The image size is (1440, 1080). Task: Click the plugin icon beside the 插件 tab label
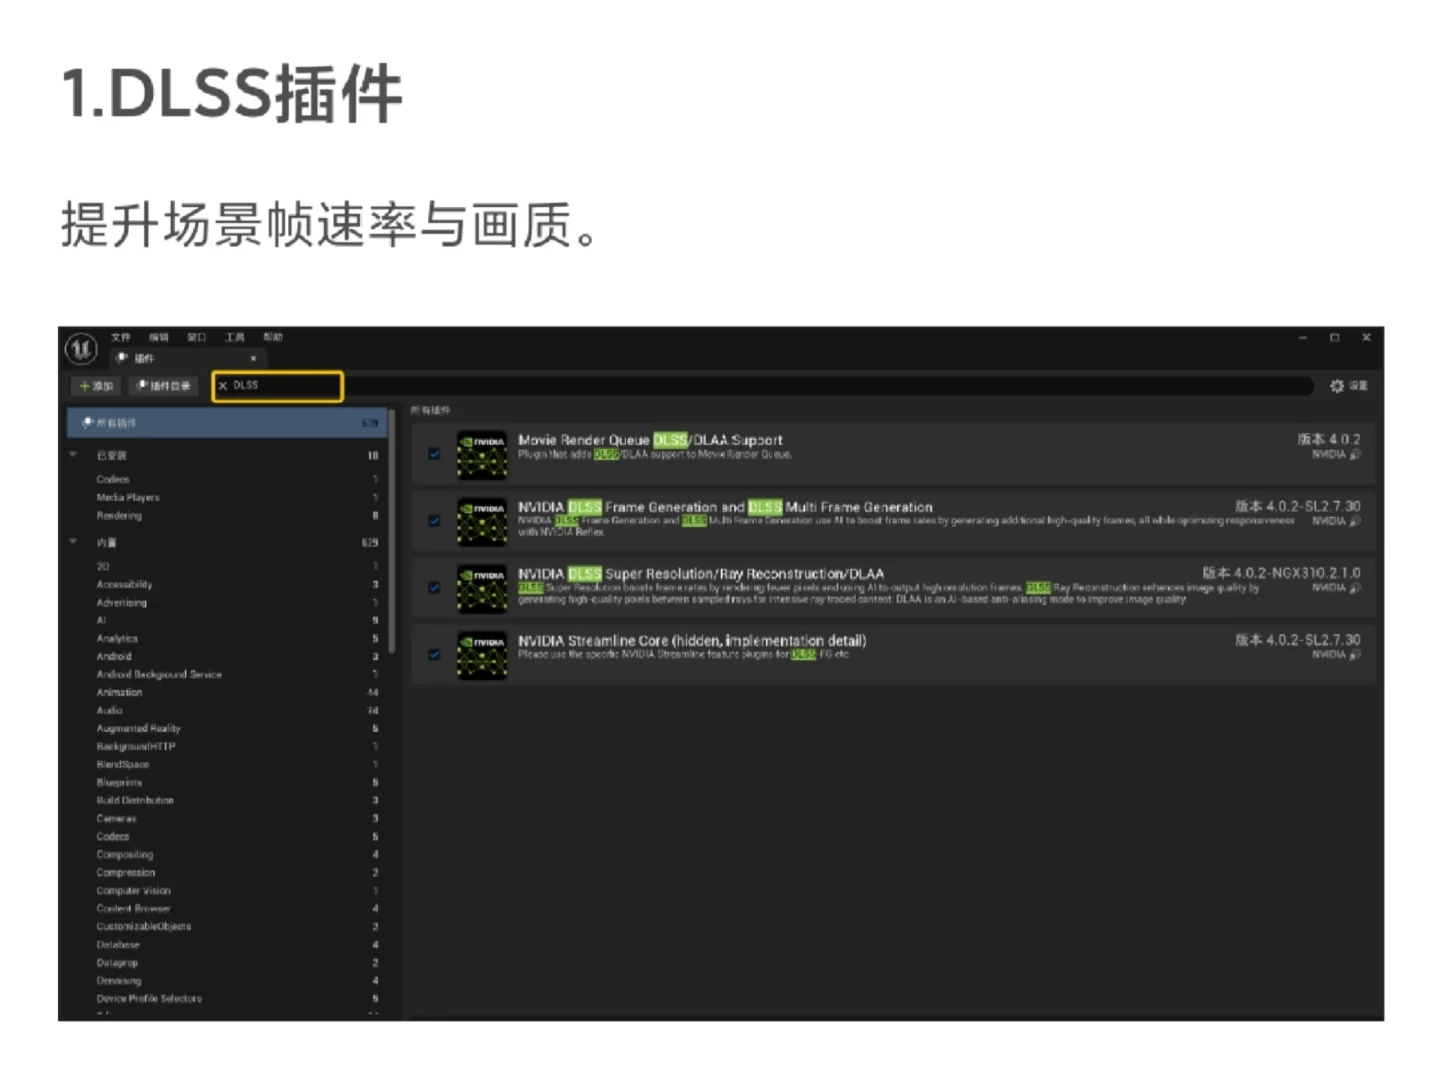click(123, 358)
